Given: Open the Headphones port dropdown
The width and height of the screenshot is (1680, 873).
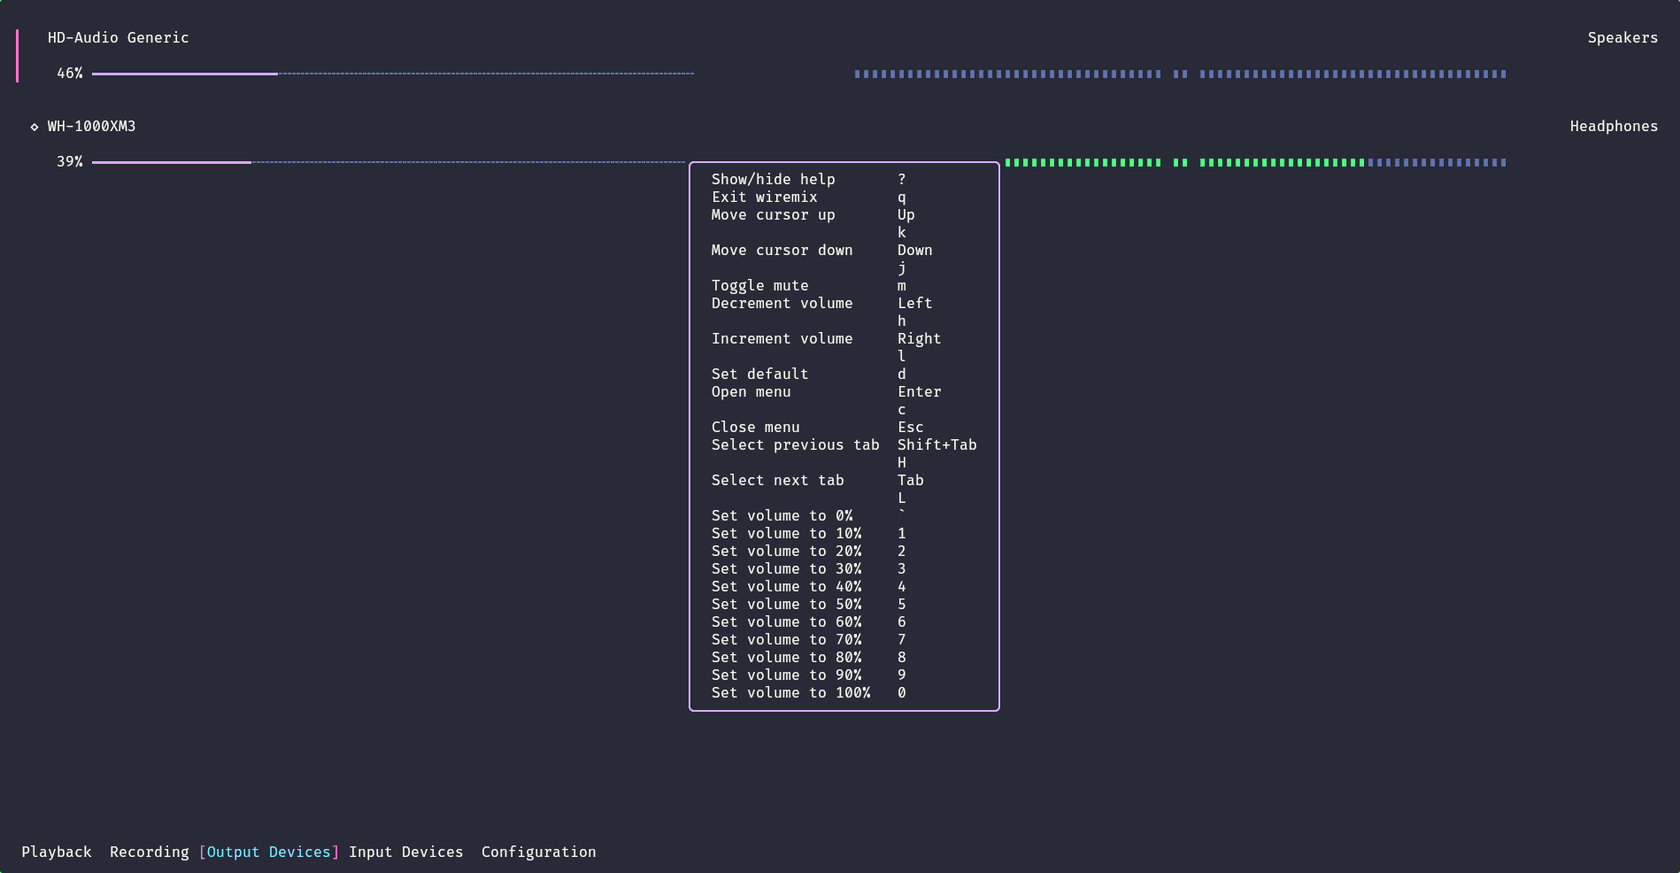Looking at the screenshot, I should point(1613,127).
